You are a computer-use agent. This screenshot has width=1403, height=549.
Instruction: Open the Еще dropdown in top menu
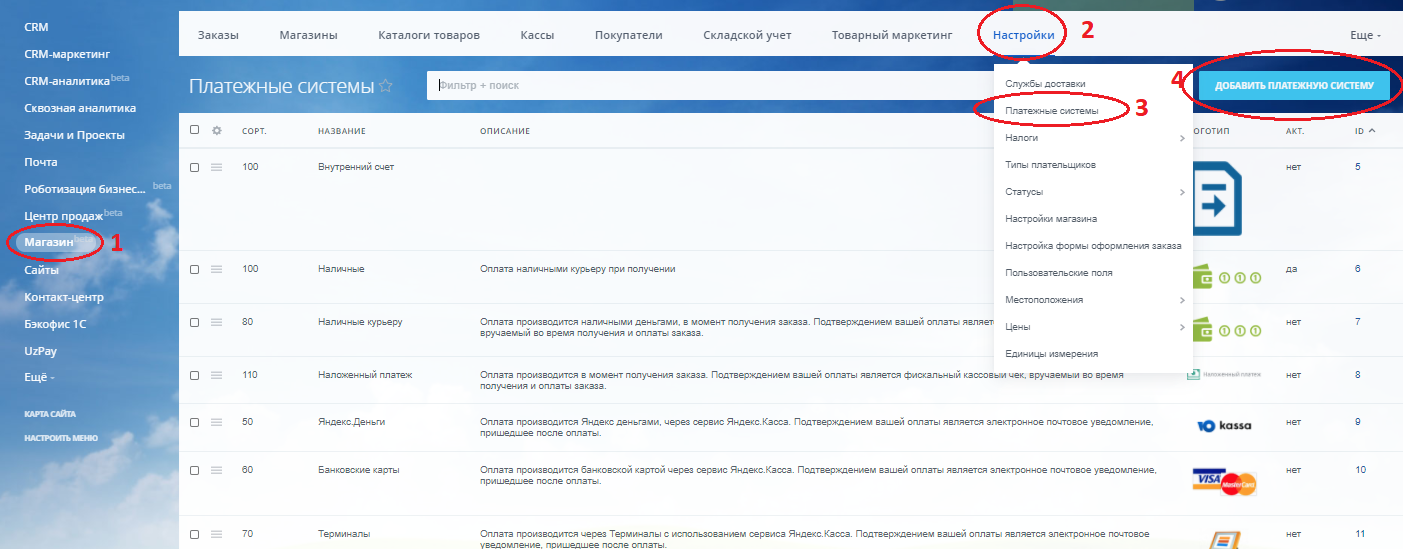(1365, 35)
